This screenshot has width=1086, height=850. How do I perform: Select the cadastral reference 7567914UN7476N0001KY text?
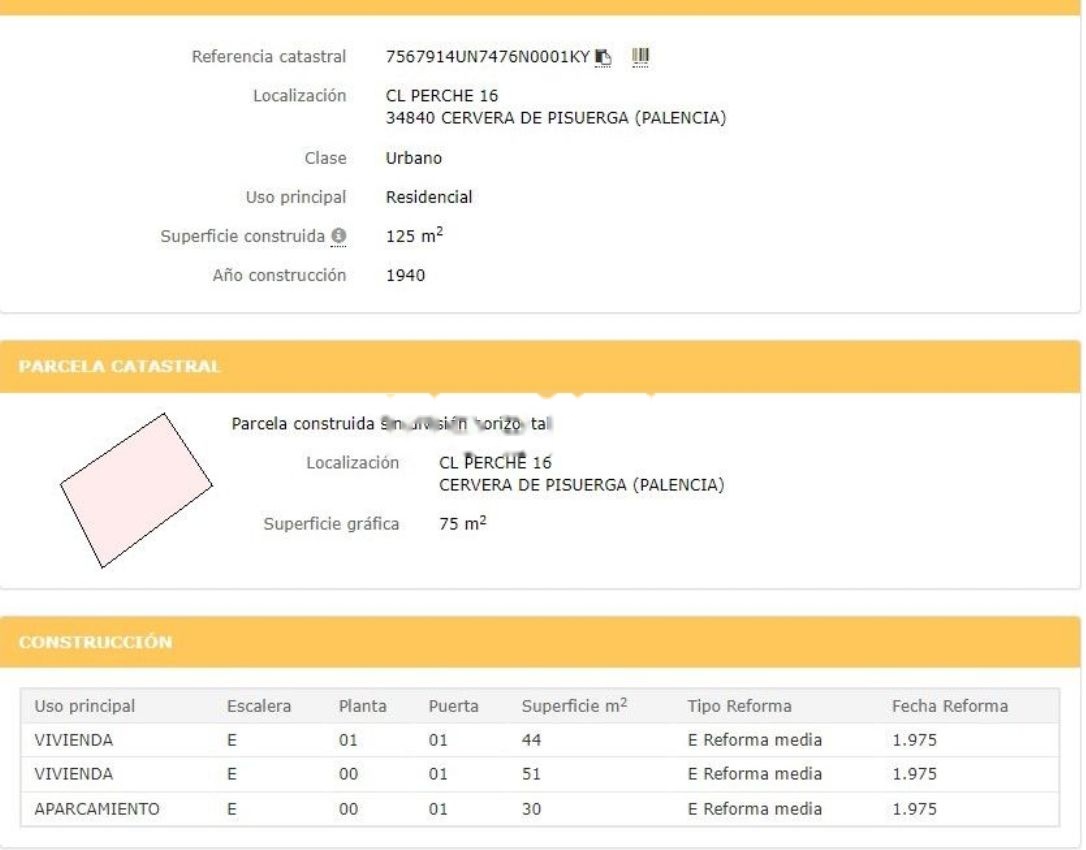(x=487, y=57)
